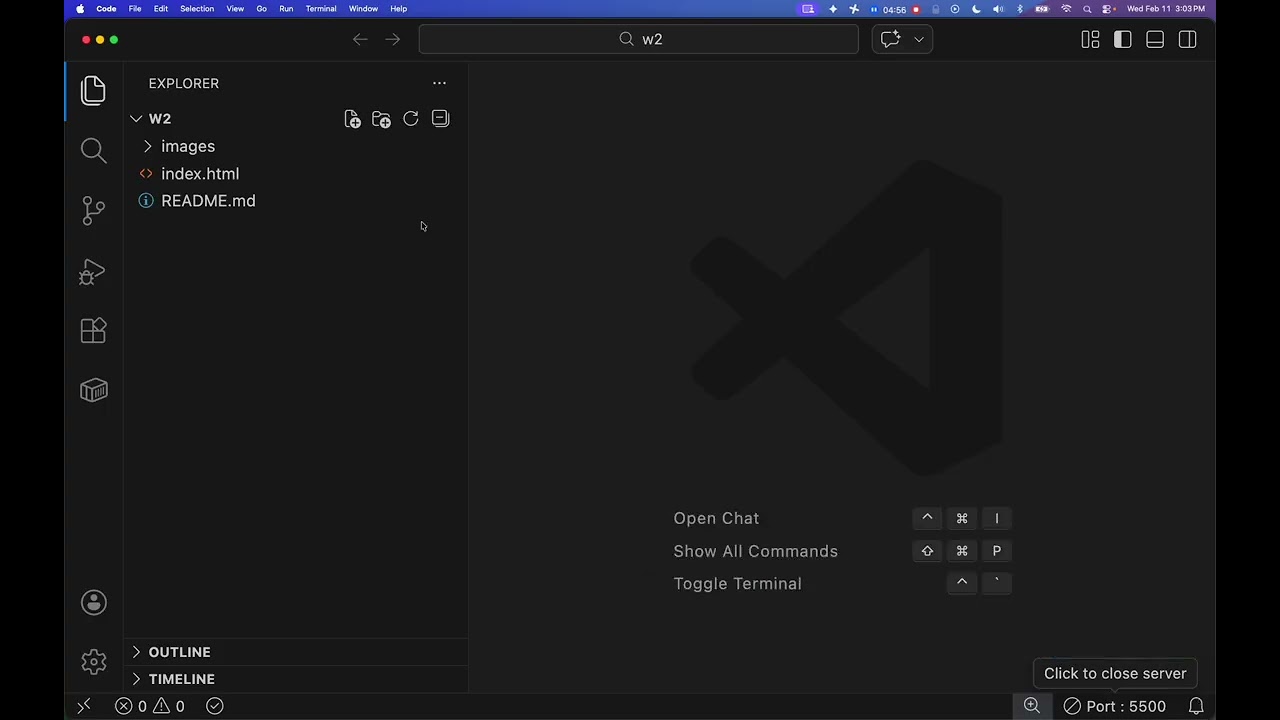Screen dimensions: 1280x720
Task: Open index.html in the Explorer
Action: click(x=296, y=174)
